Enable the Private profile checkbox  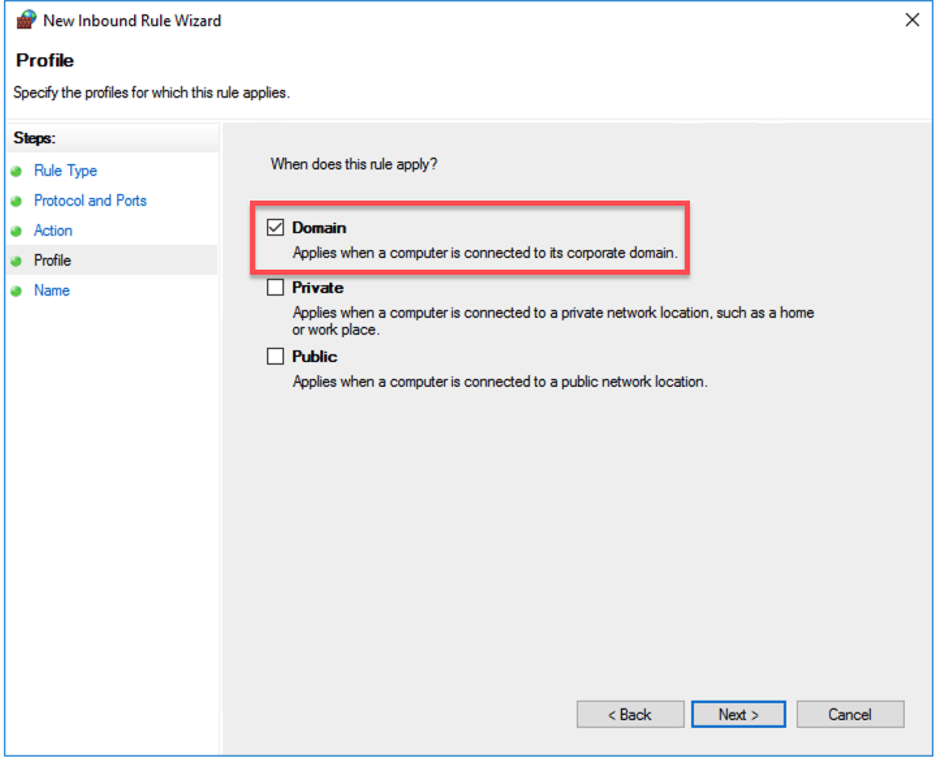[277, 287]
